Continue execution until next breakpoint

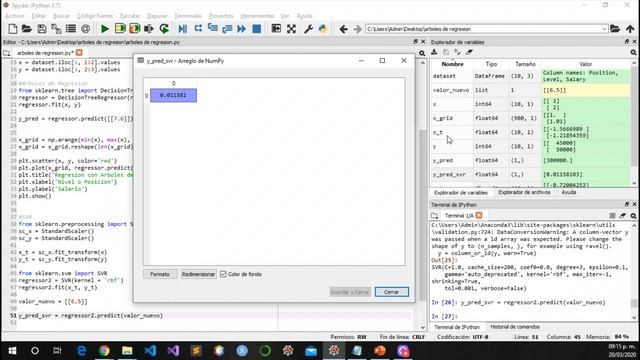[242, 29]
